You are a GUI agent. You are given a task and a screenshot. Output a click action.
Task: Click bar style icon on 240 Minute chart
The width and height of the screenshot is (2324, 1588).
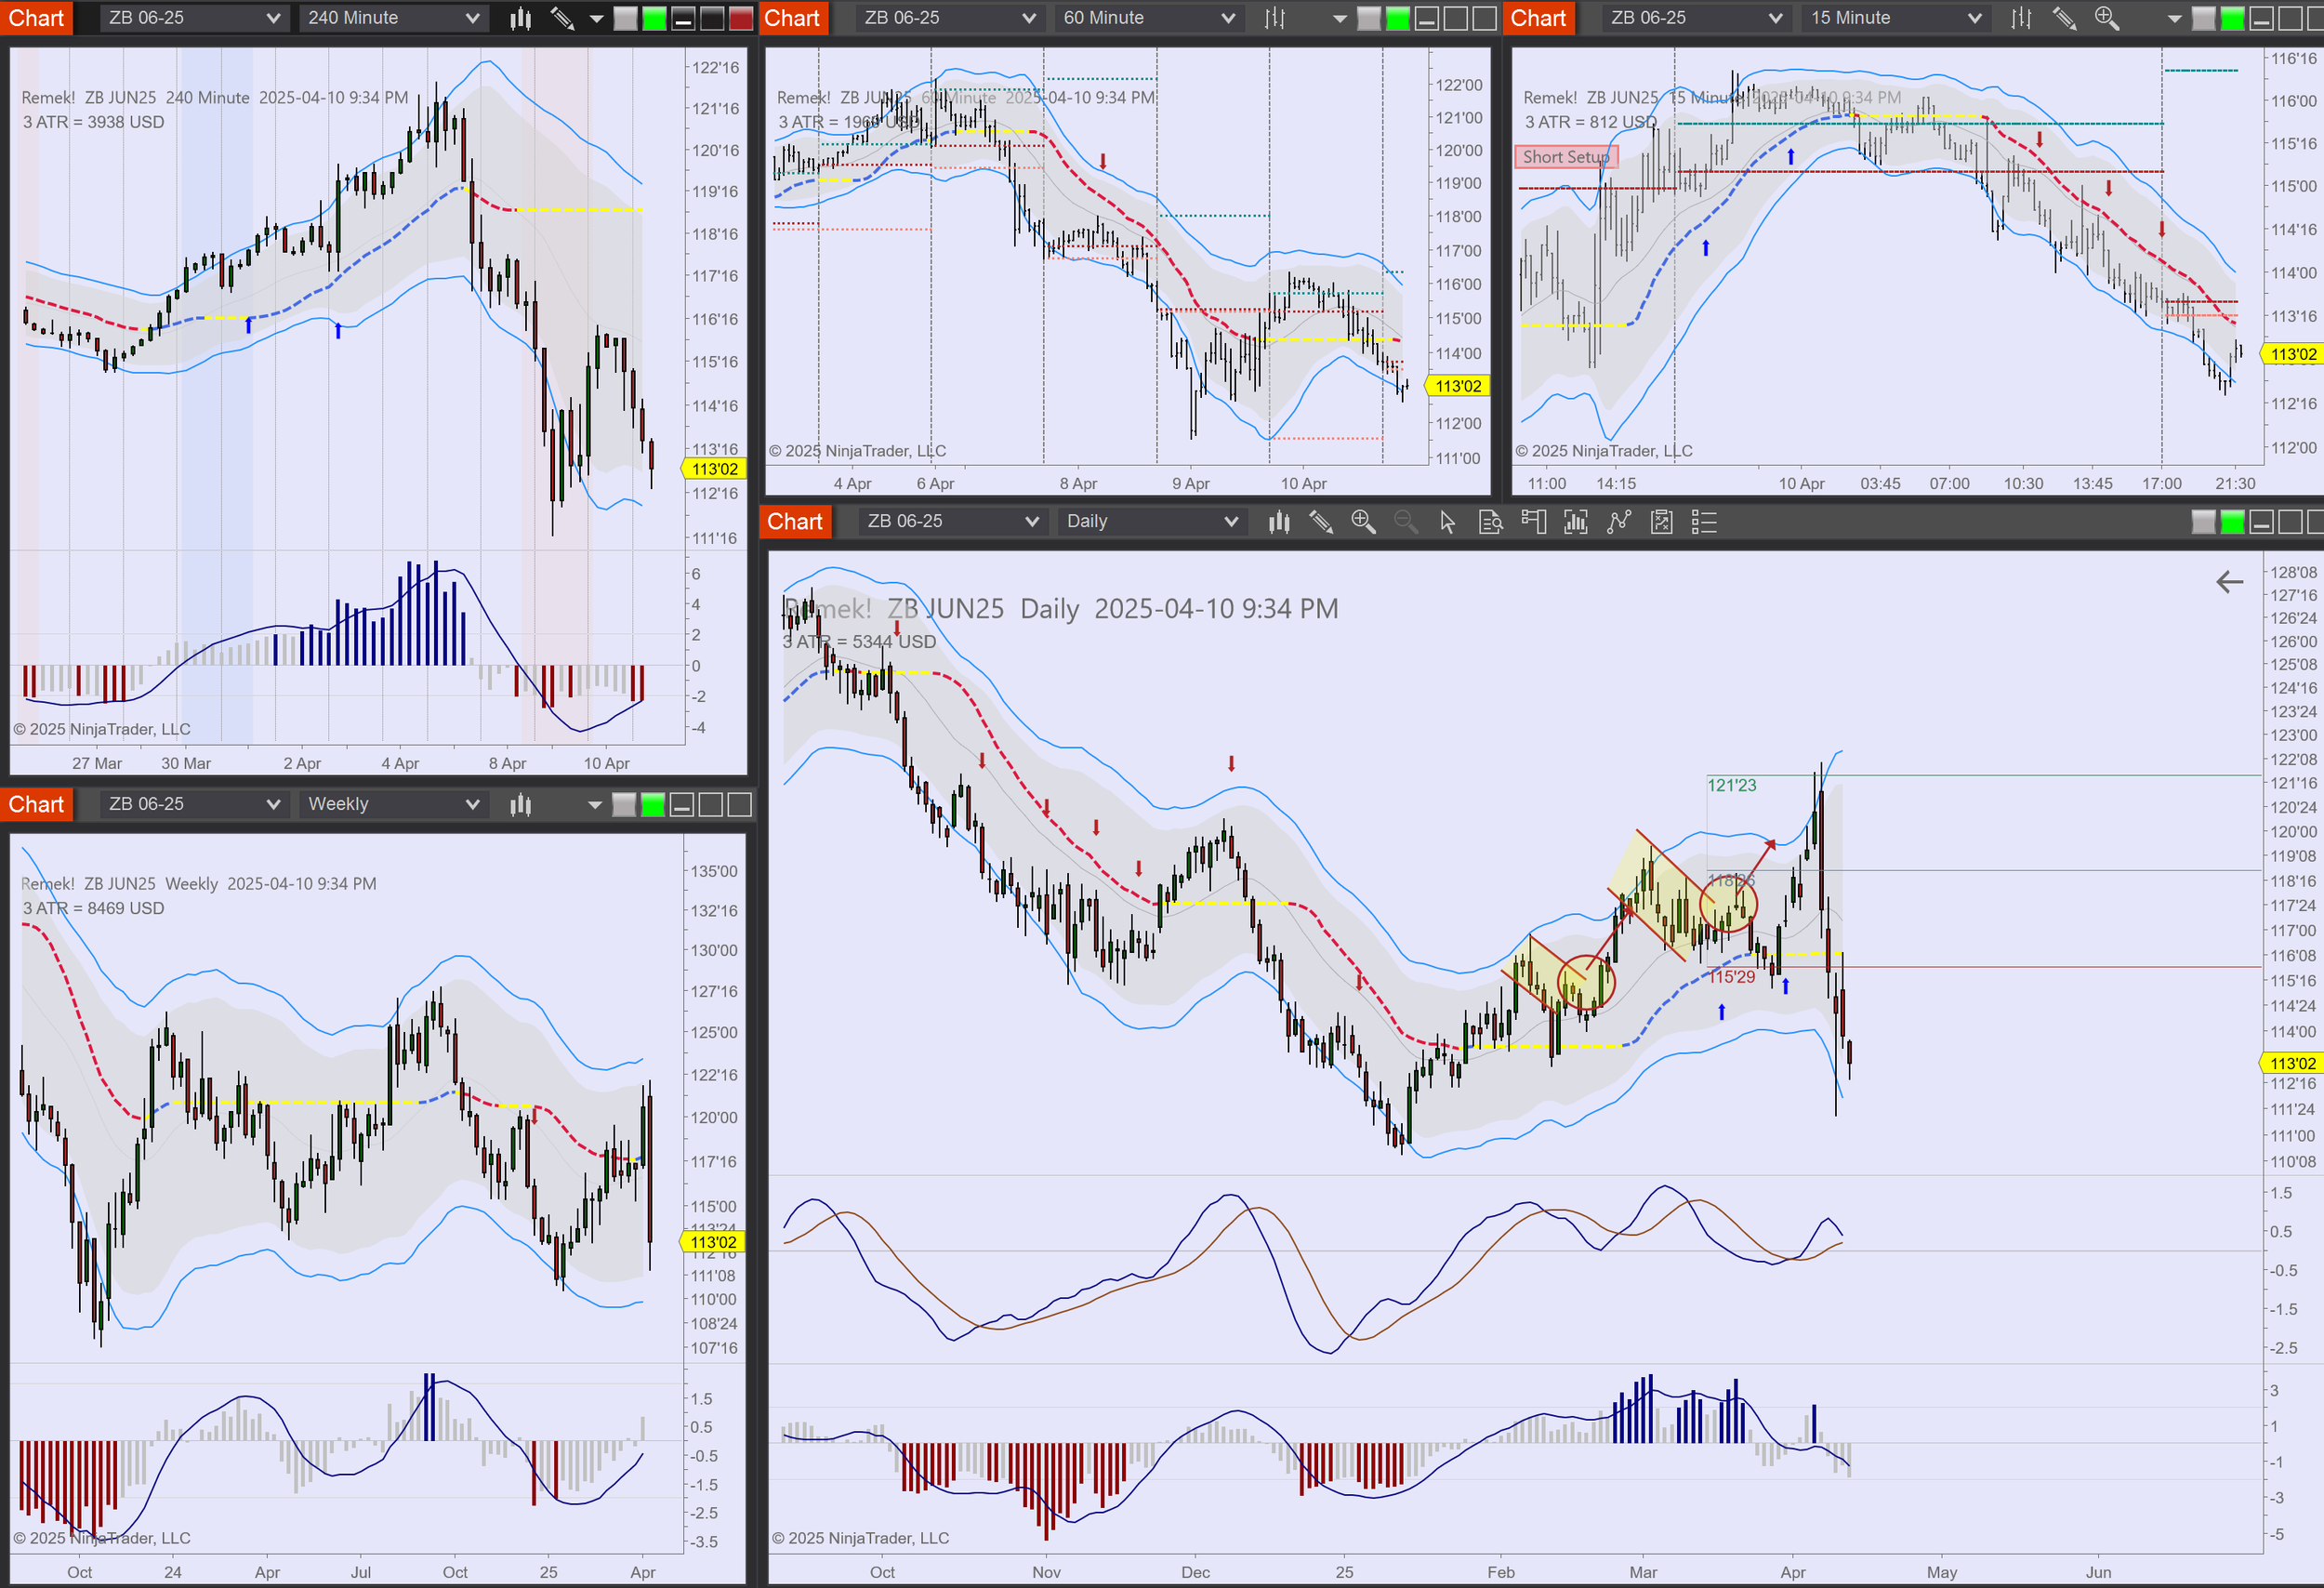pos(520,18)
